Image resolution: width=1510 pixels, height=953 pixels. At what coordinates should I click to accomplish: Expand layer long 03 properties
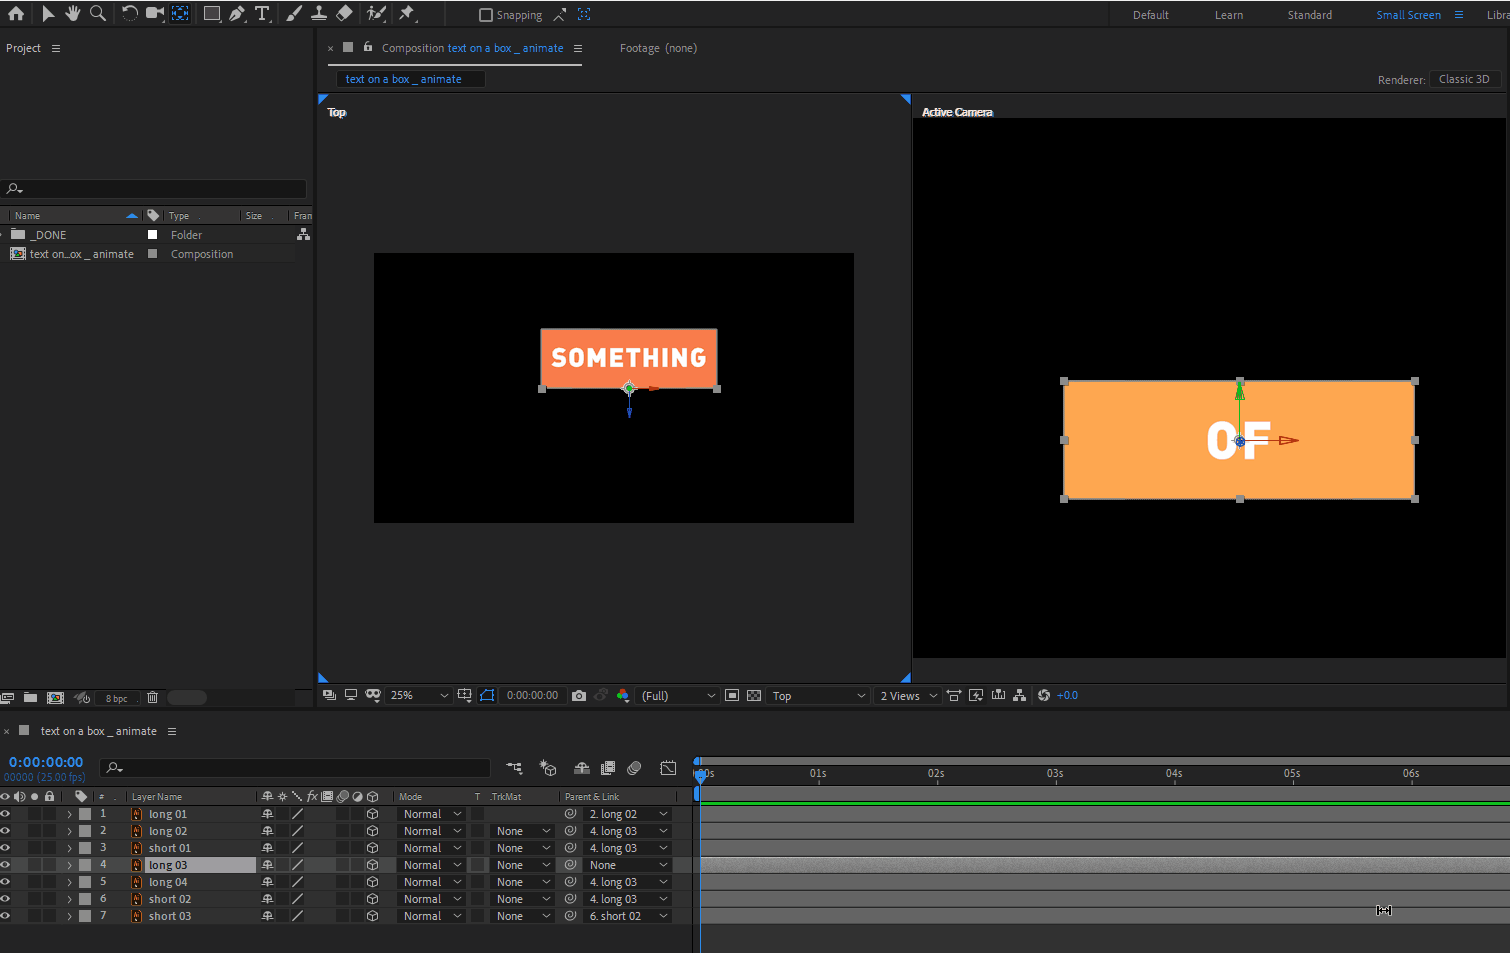(x=69, y=865)
